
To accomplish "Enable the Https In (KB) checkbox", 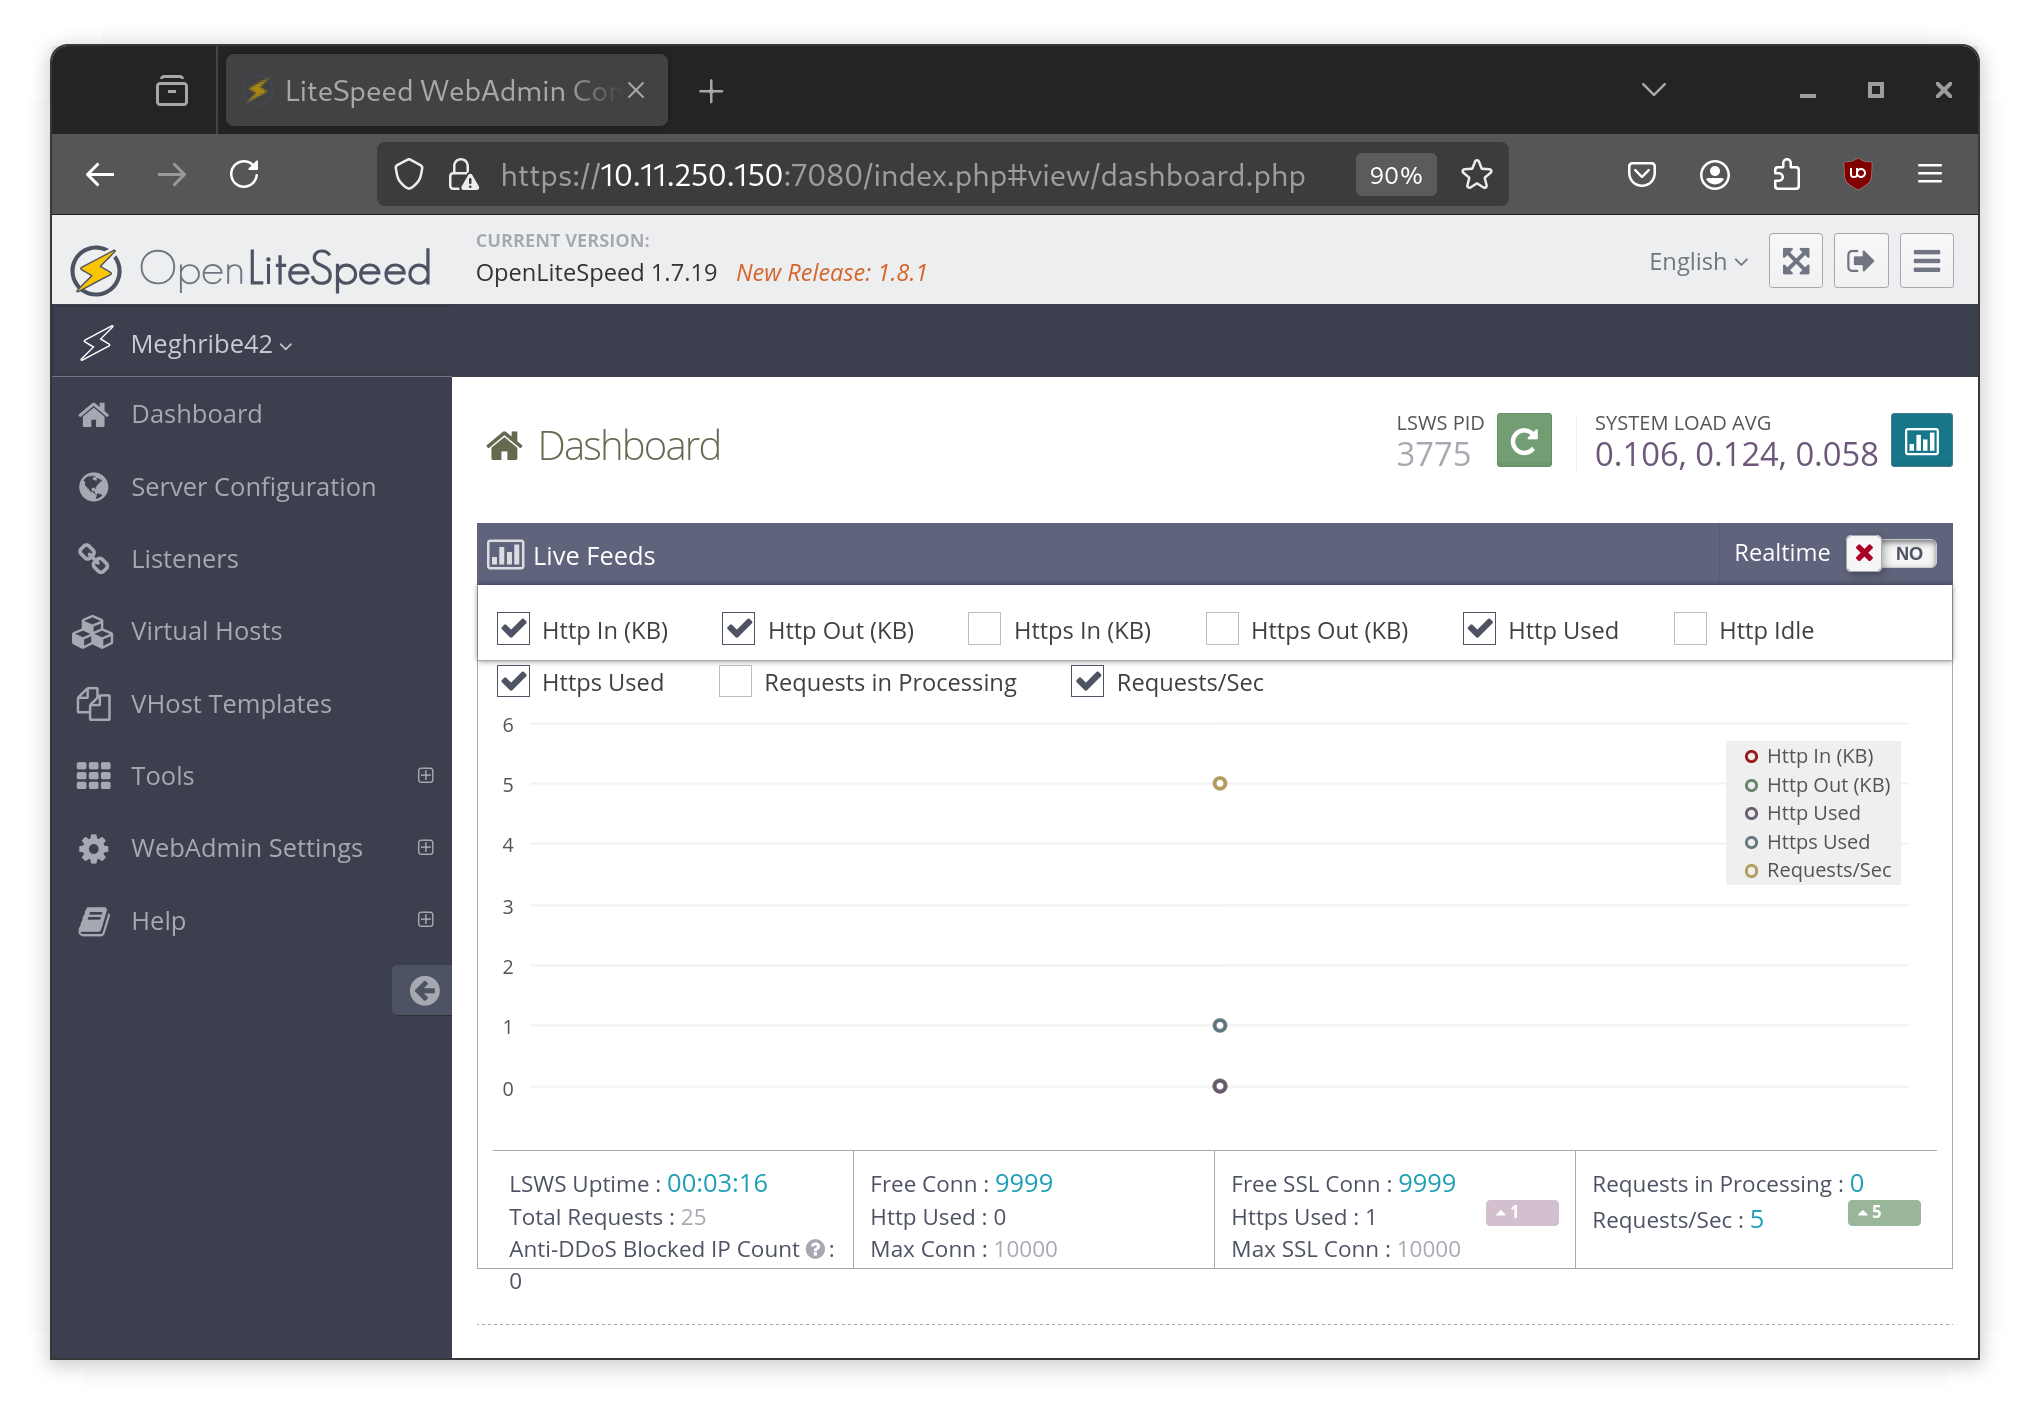I will pos(985,629).
